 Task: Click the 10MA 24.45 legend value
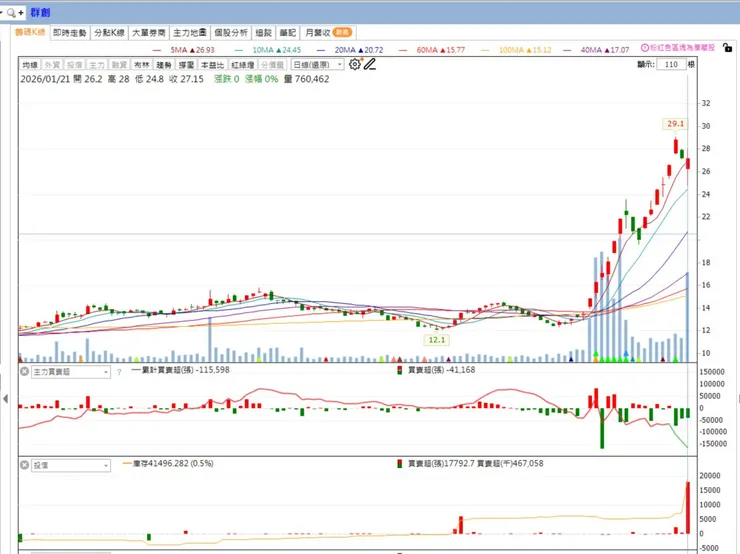click(x=277, y=50)
